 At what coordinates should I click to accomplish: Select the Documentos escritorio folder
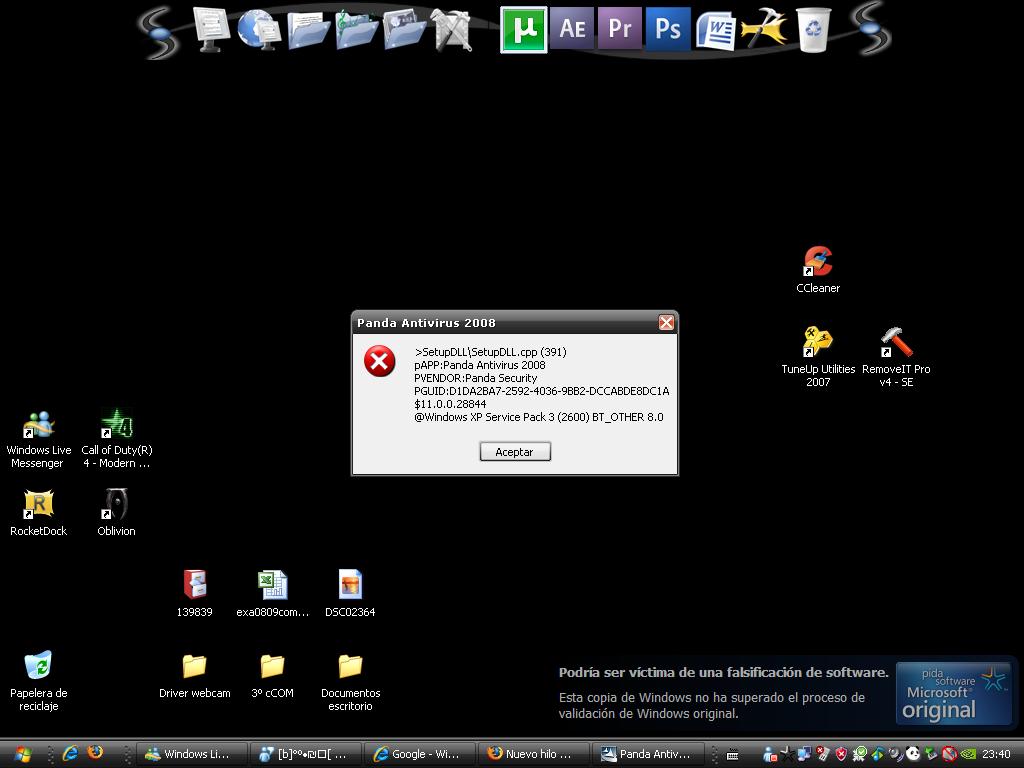350,682
